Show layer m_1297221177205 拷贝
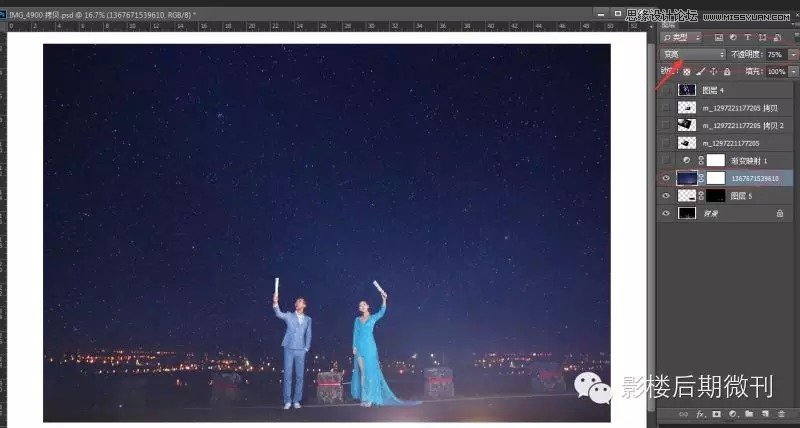Viewport: 800px width, 428px height. coord(666,108)
